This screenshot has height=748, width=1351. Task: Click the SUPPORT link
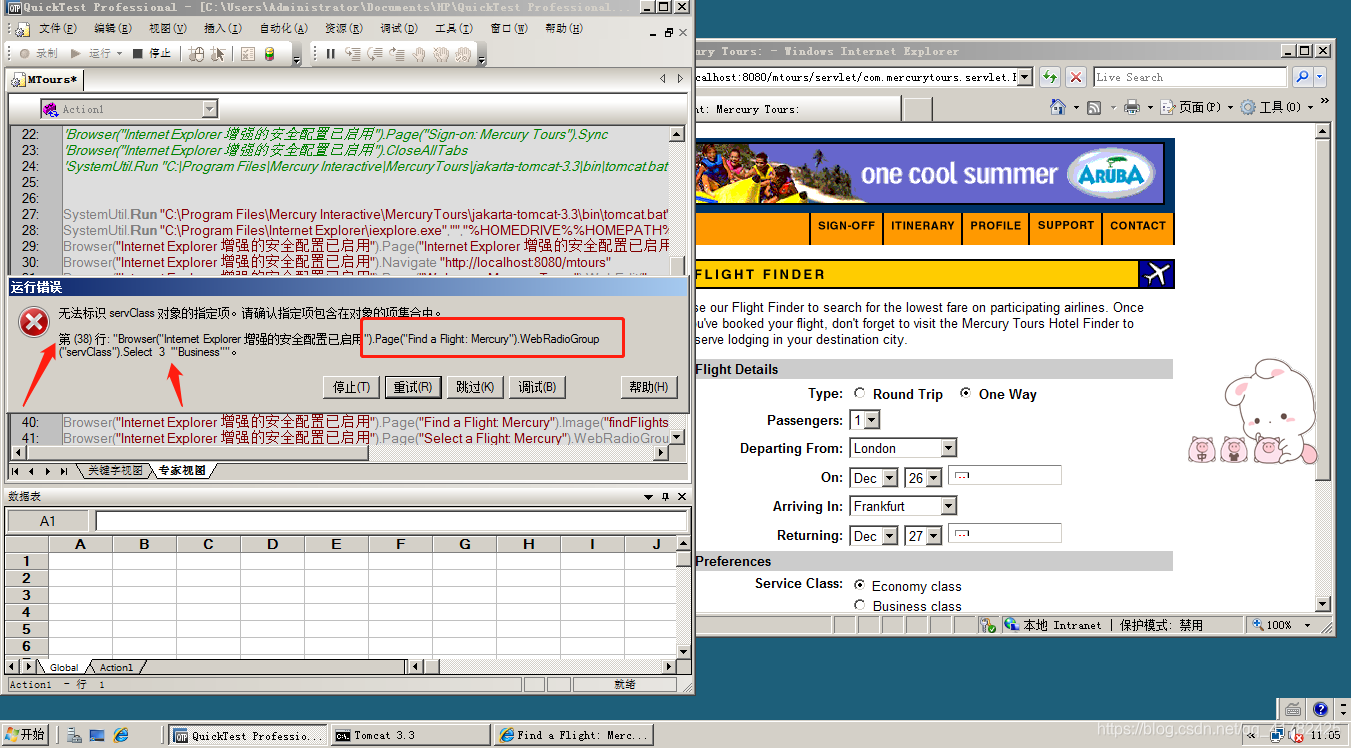[1065, 226]
